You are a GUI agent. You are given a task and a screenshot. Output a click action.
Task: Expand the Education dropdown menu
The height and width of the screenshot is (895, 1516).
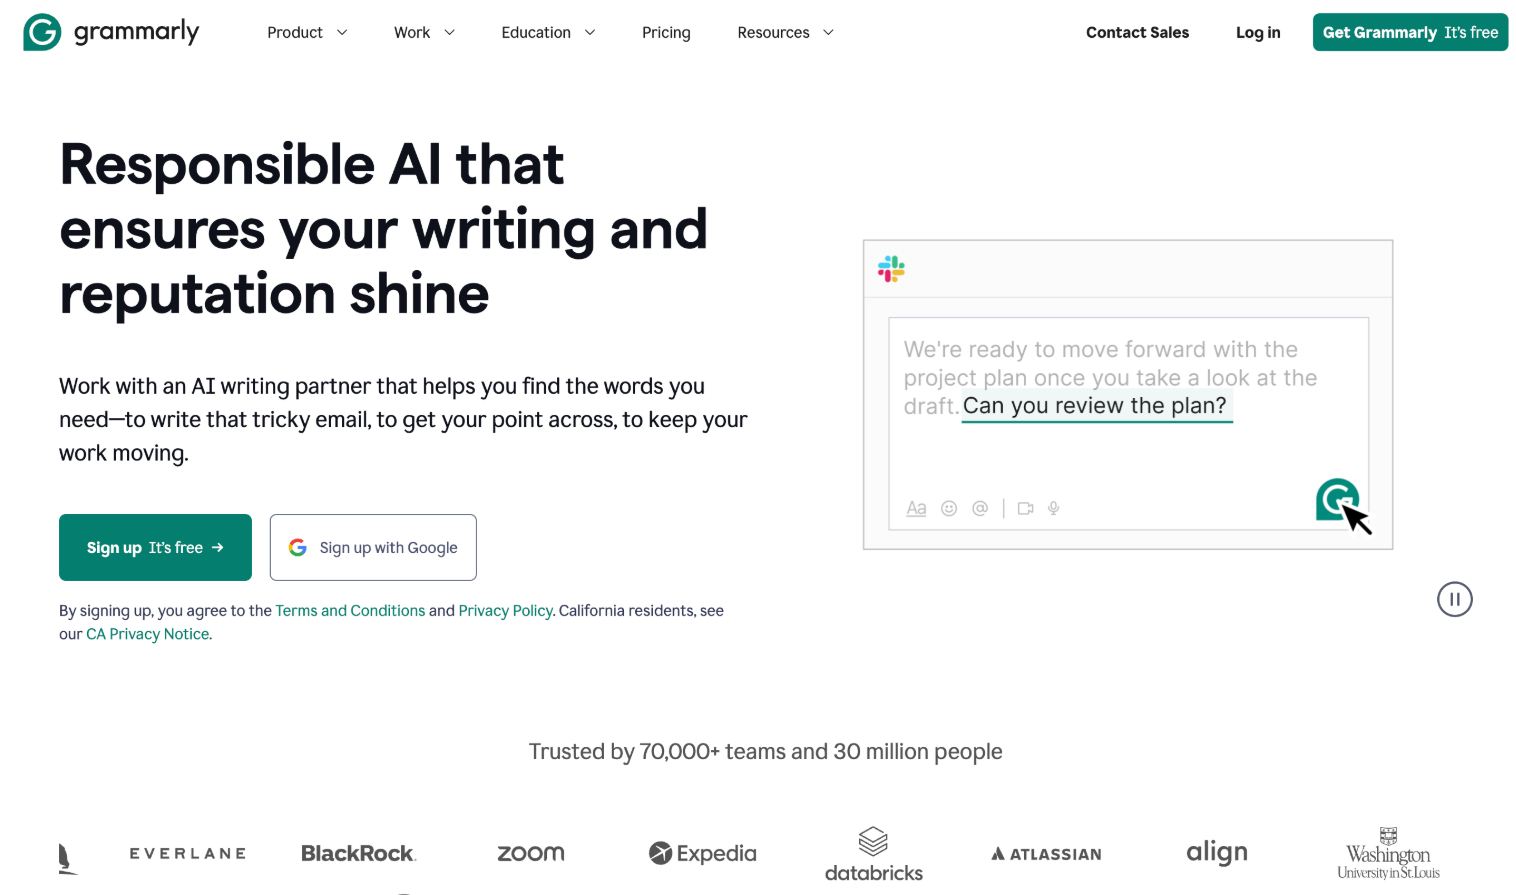coord(548,33)
